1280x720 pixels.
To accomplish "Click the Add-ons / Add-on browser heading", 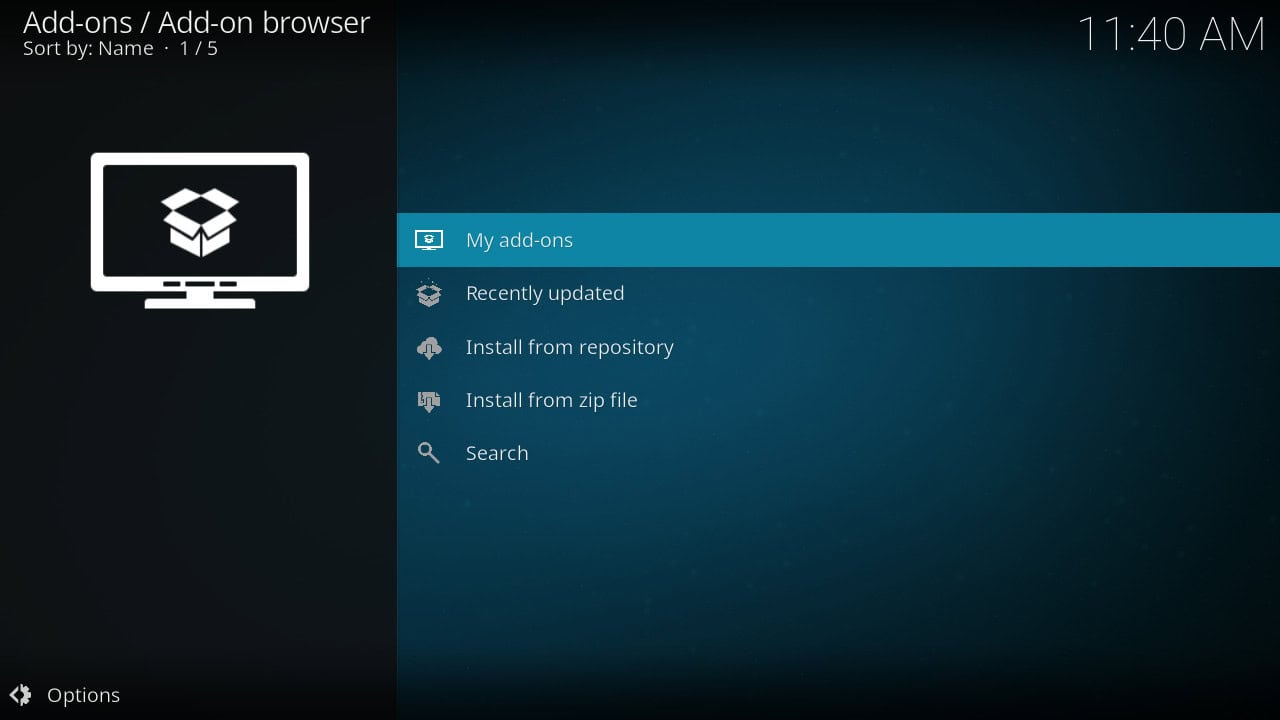I will point(196,22).
